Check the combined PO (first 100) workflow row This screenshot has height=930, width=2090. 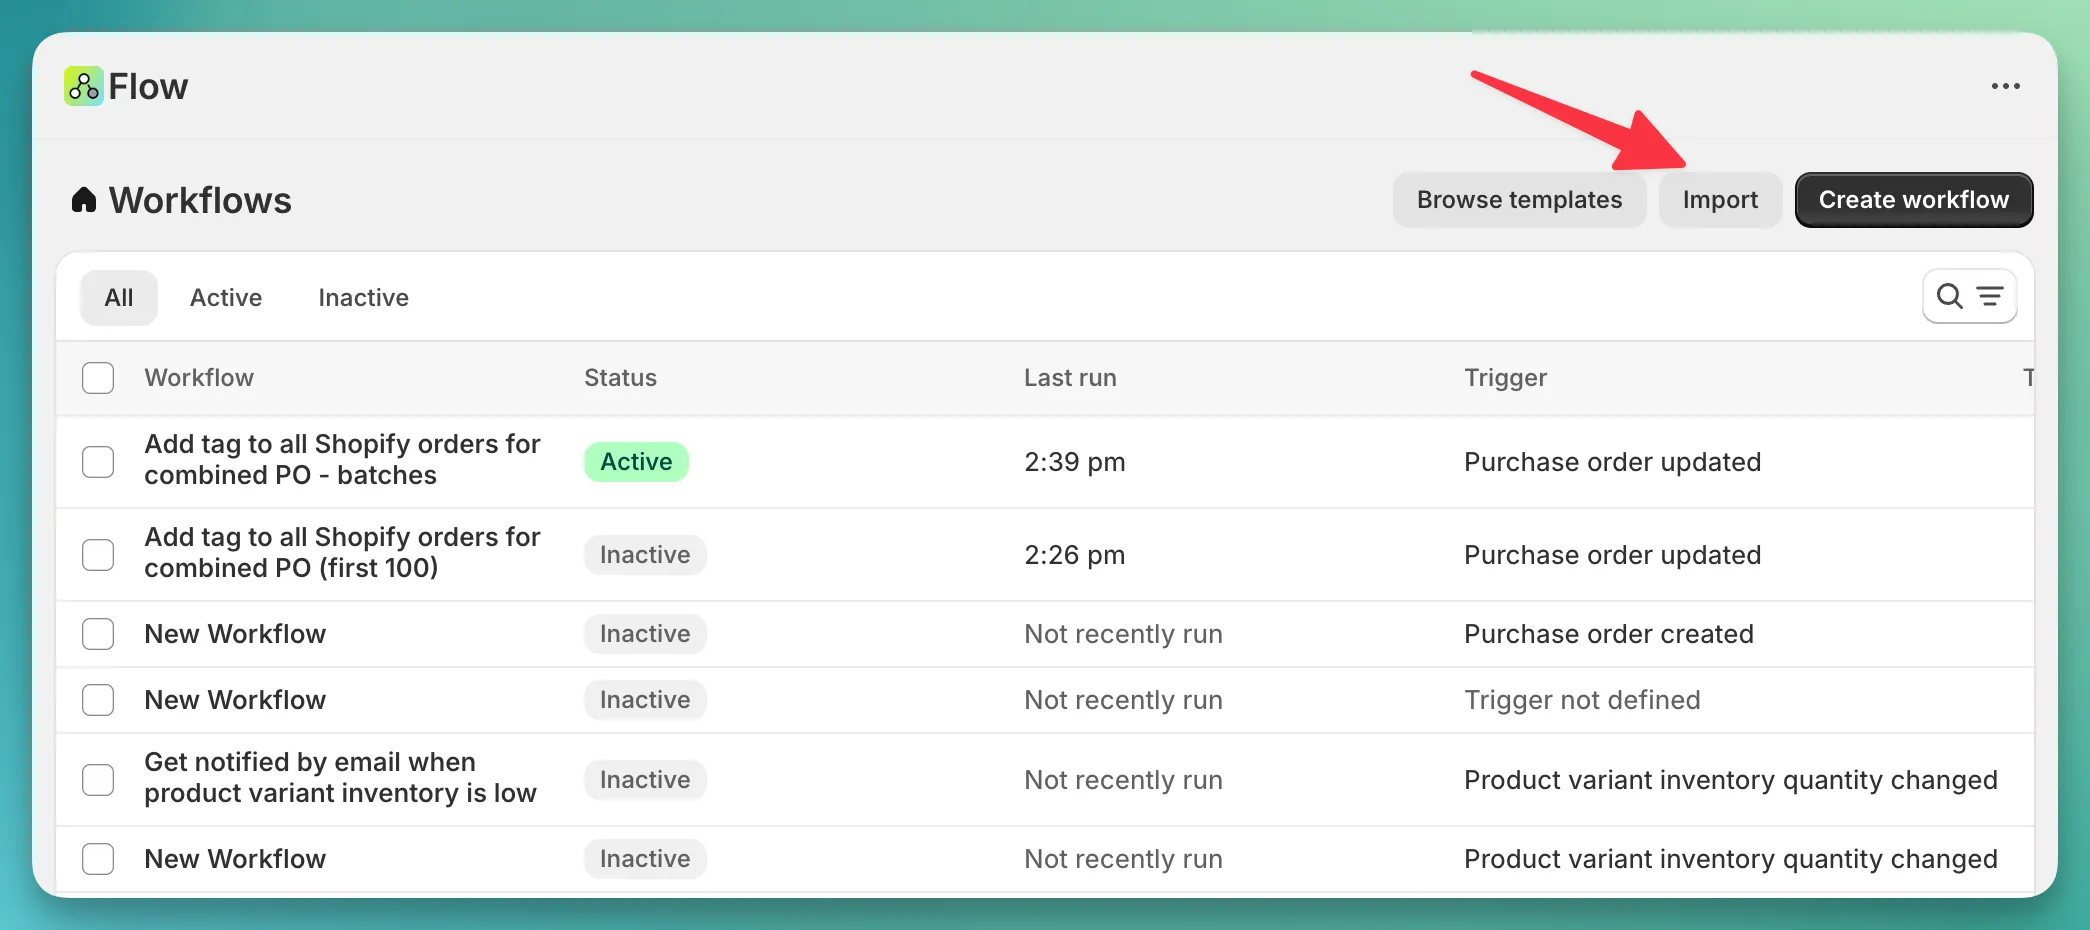coord(98,554)
